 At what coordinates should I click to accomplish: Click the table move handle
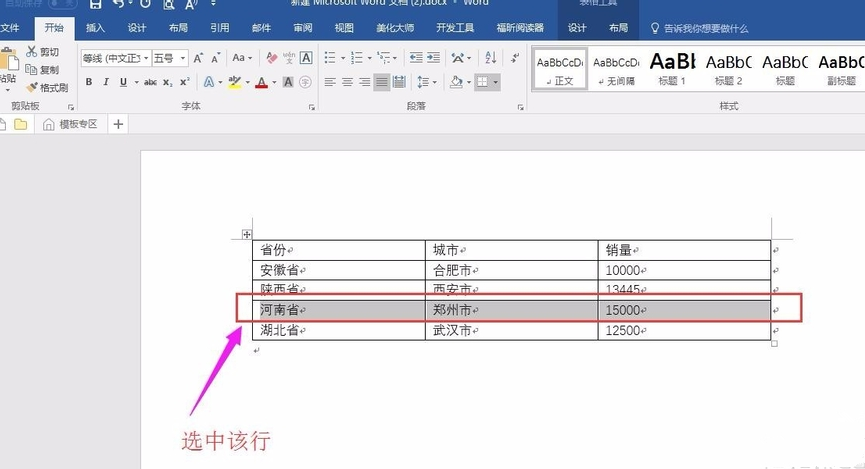247,234
